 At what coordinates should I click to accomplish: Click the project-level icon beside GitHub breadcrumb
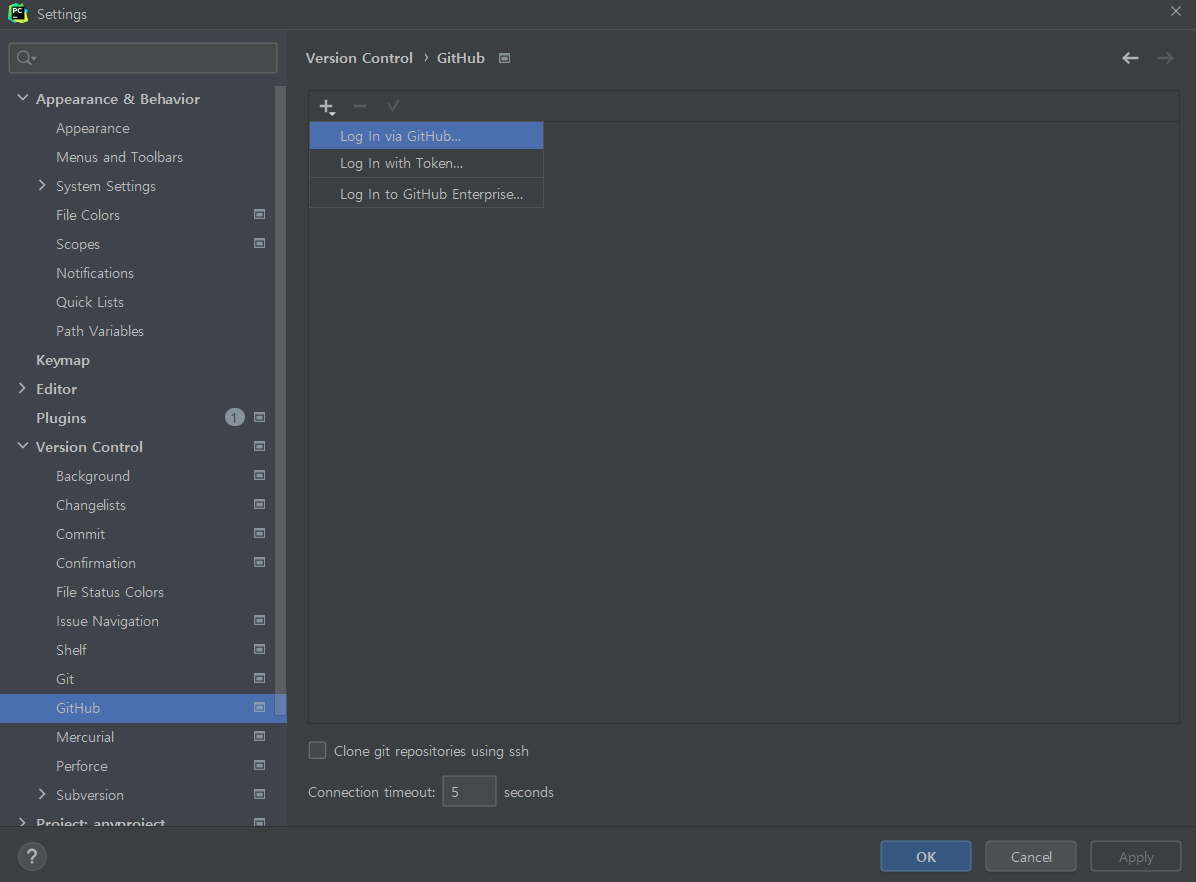(504, 58)
